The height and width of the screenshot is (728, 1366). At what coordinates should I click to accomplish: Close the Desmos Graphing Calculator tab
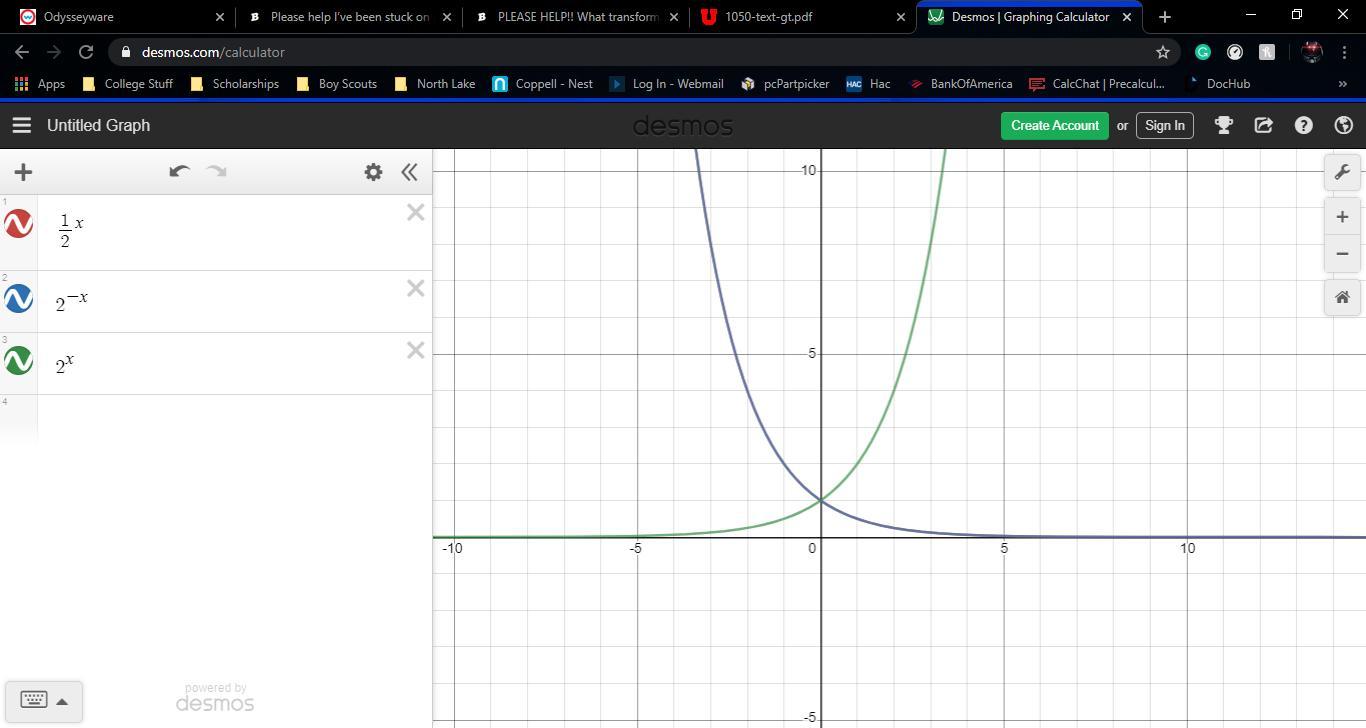pos(1127,17)
